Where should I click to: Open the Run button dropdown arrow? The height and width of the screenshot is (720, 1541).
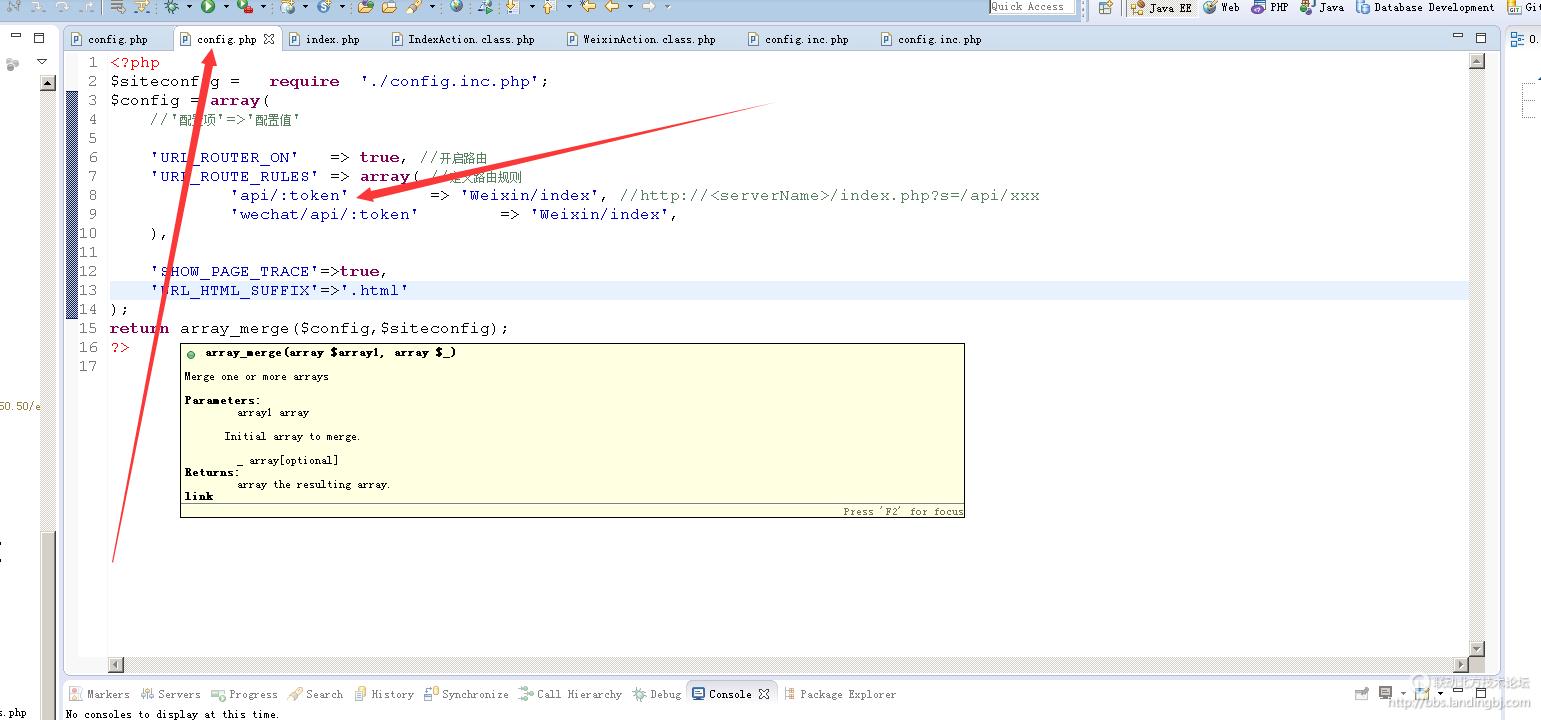(225, 7)
